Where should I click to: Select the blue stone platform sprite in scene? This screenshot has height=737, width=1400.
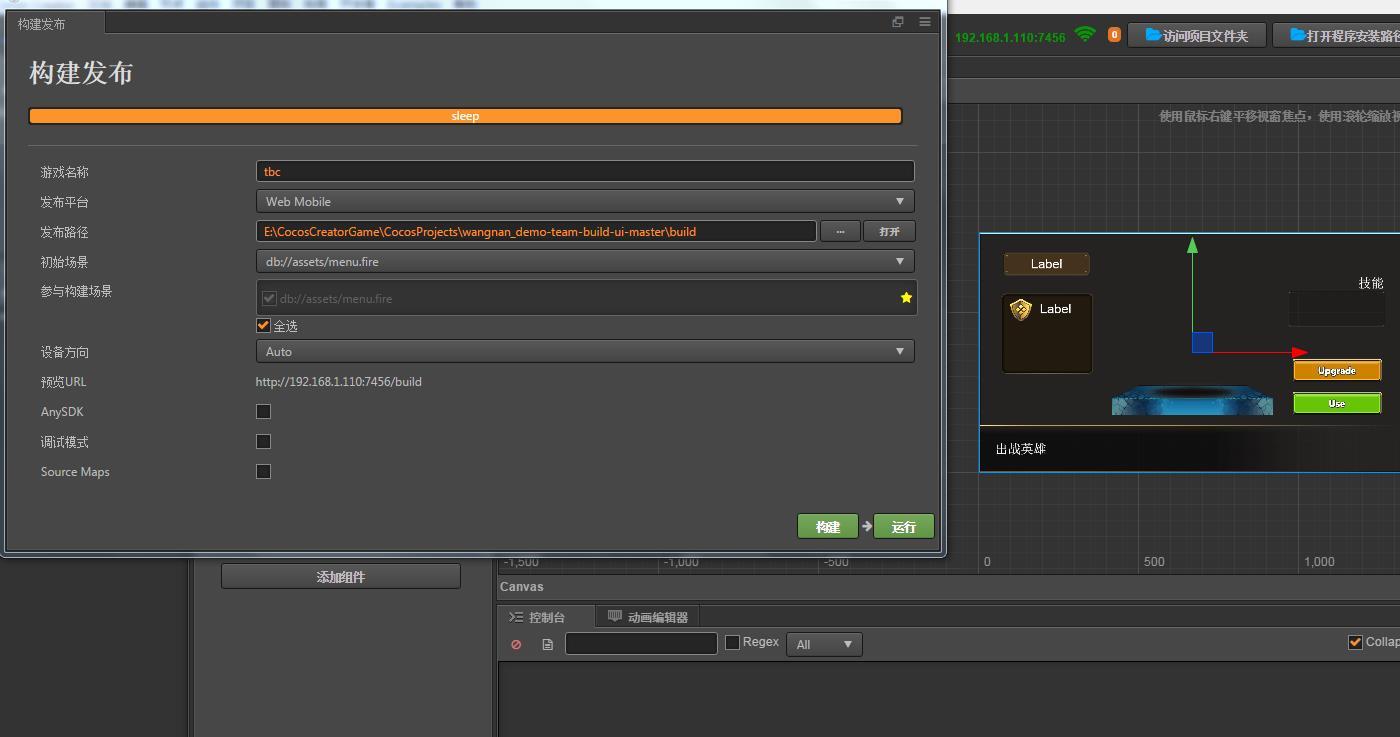[x=1192, y=401]
